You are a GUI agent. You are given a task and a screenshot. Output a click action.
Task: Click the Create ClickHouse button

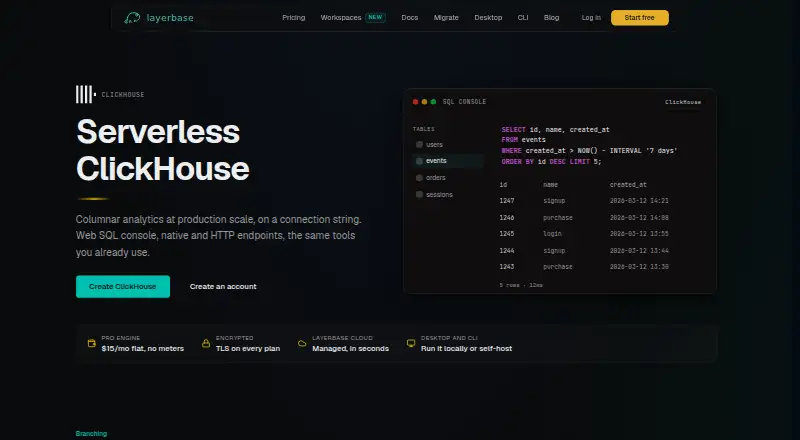point(123,286)
